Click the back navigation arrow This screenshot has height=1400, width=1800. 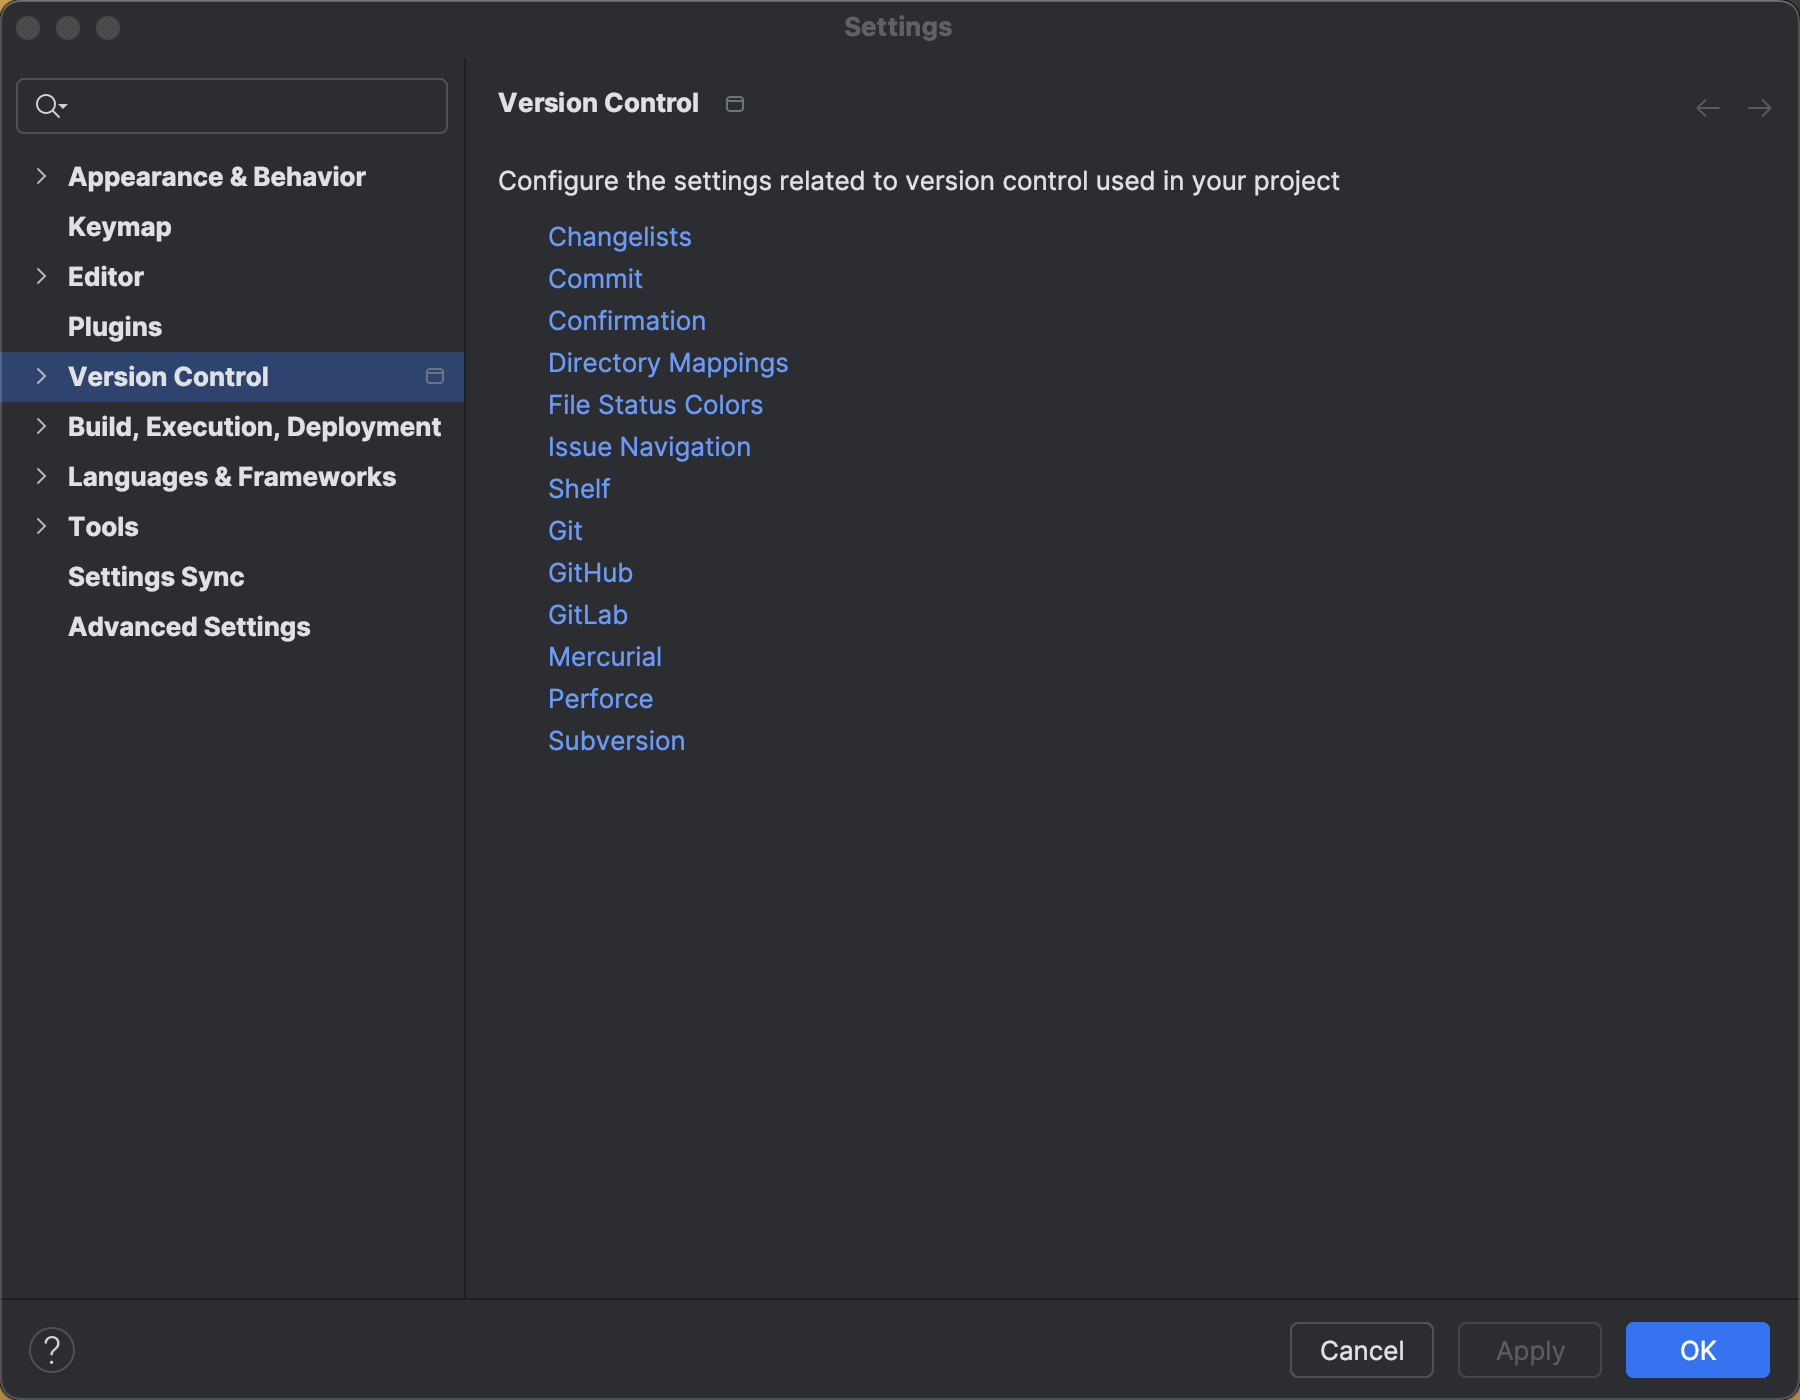(1708, 108)
